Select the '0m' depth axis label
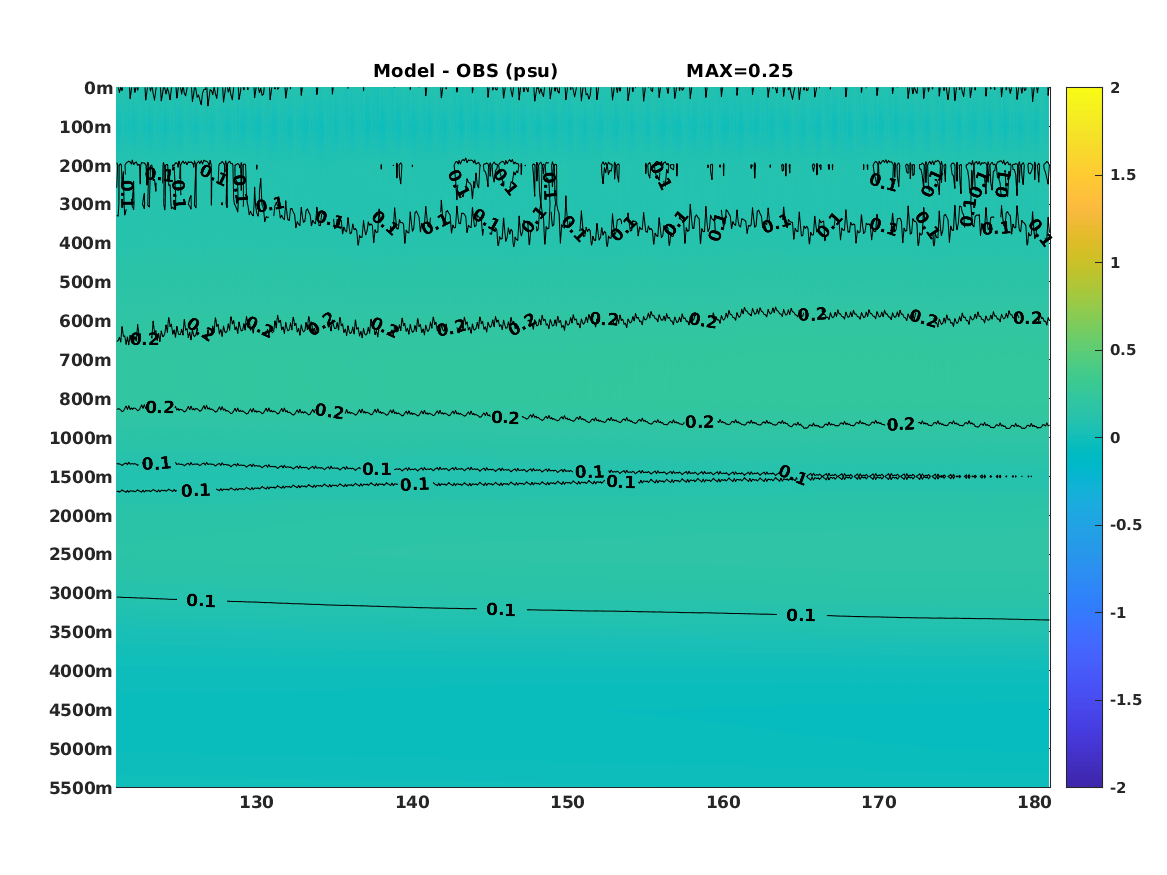The image size is (1167, 875). 98,89
